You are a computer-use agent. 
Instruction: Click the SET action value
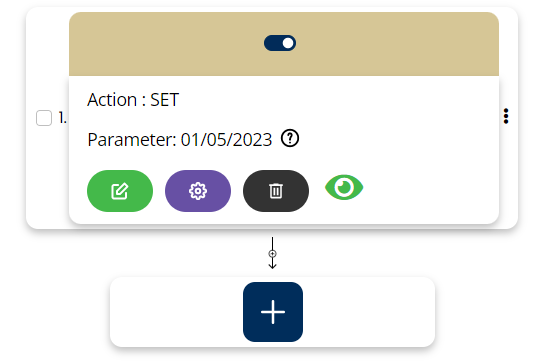[x=165, y=100]
